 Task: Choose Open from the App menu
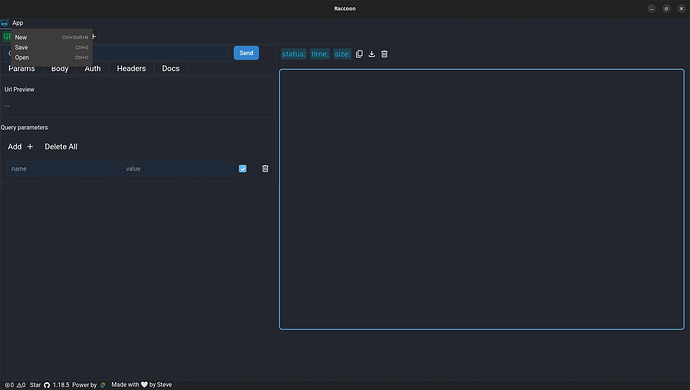[x=51, y=58]
